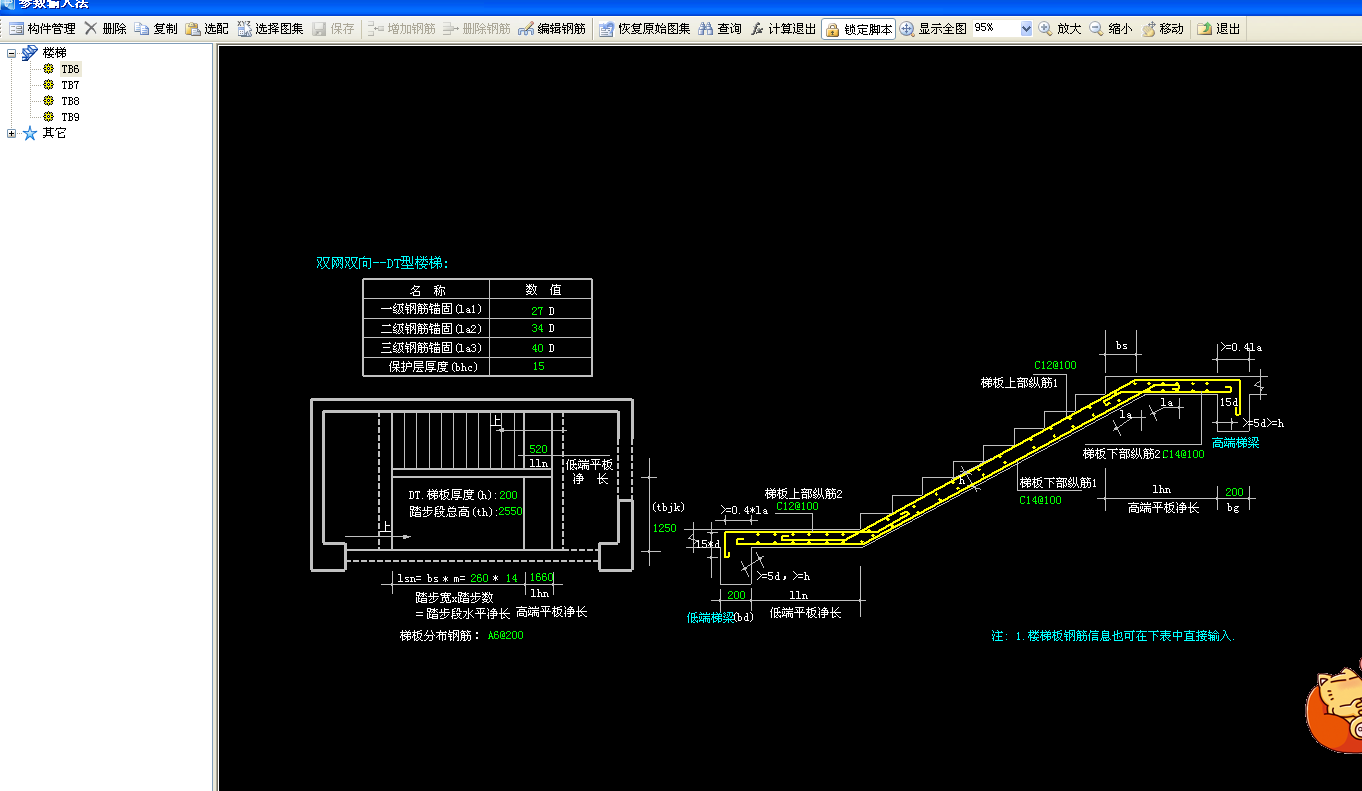
Task: Edit stair slab thickness value 200
Action: 508,495
